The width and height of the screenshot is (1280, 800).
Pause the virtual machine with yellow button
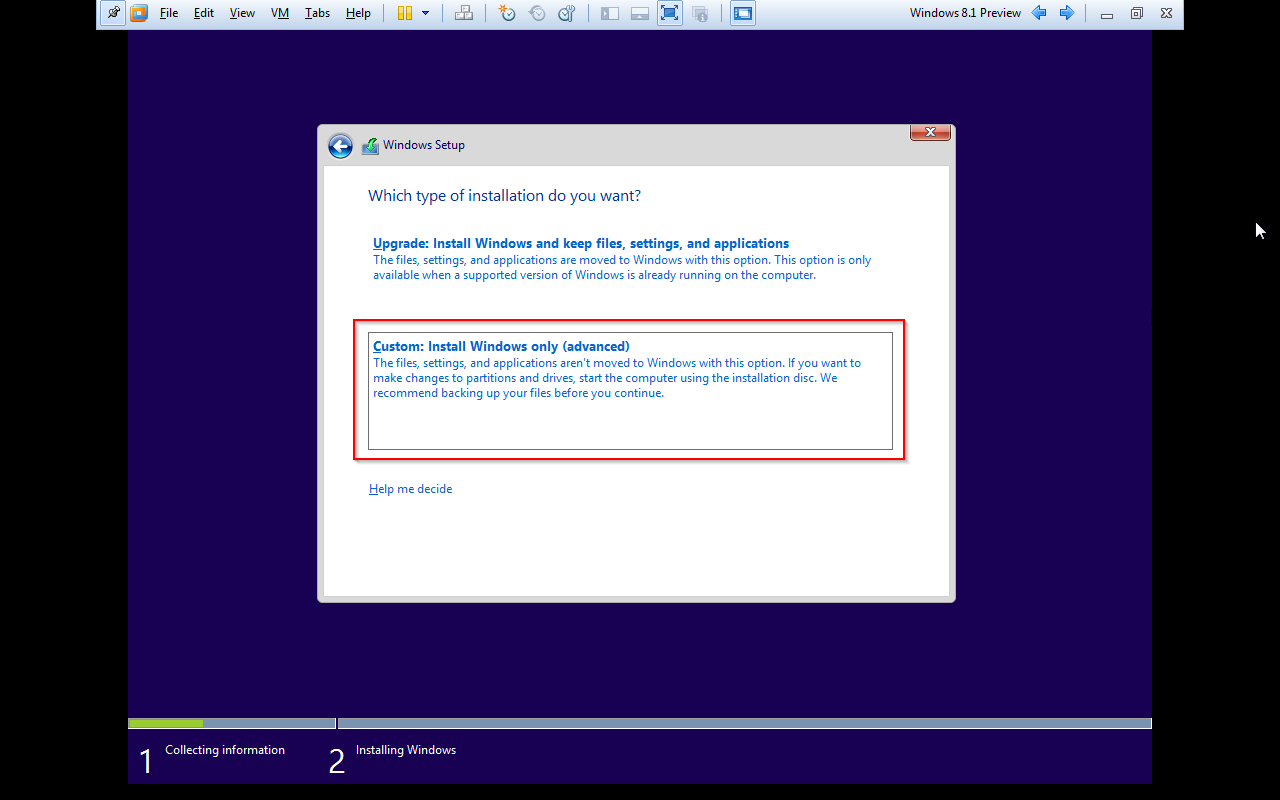[x=405, y=13]
